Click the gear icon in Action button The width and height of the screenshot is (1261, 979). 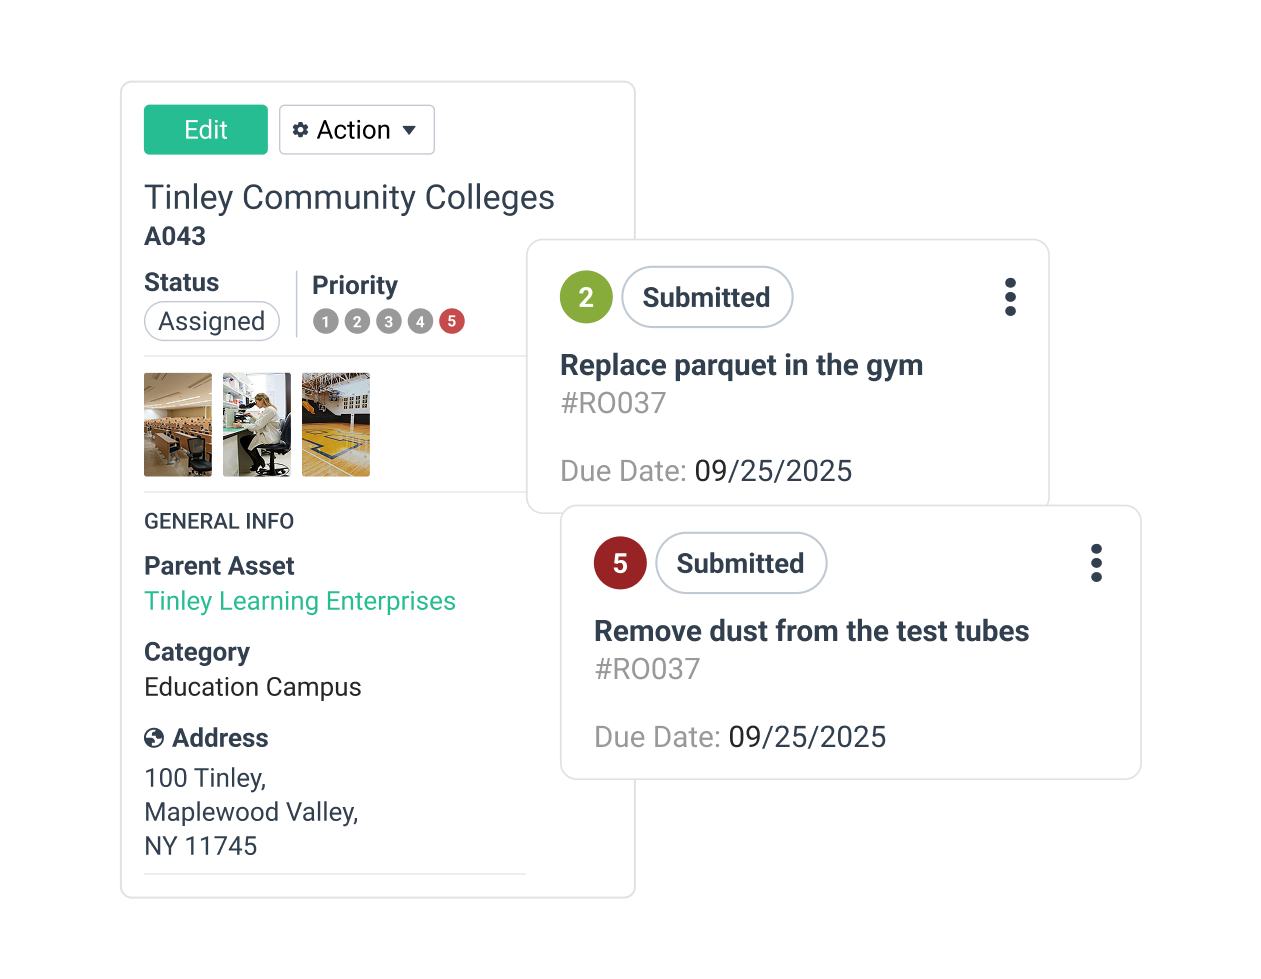(x=300, y=130)
